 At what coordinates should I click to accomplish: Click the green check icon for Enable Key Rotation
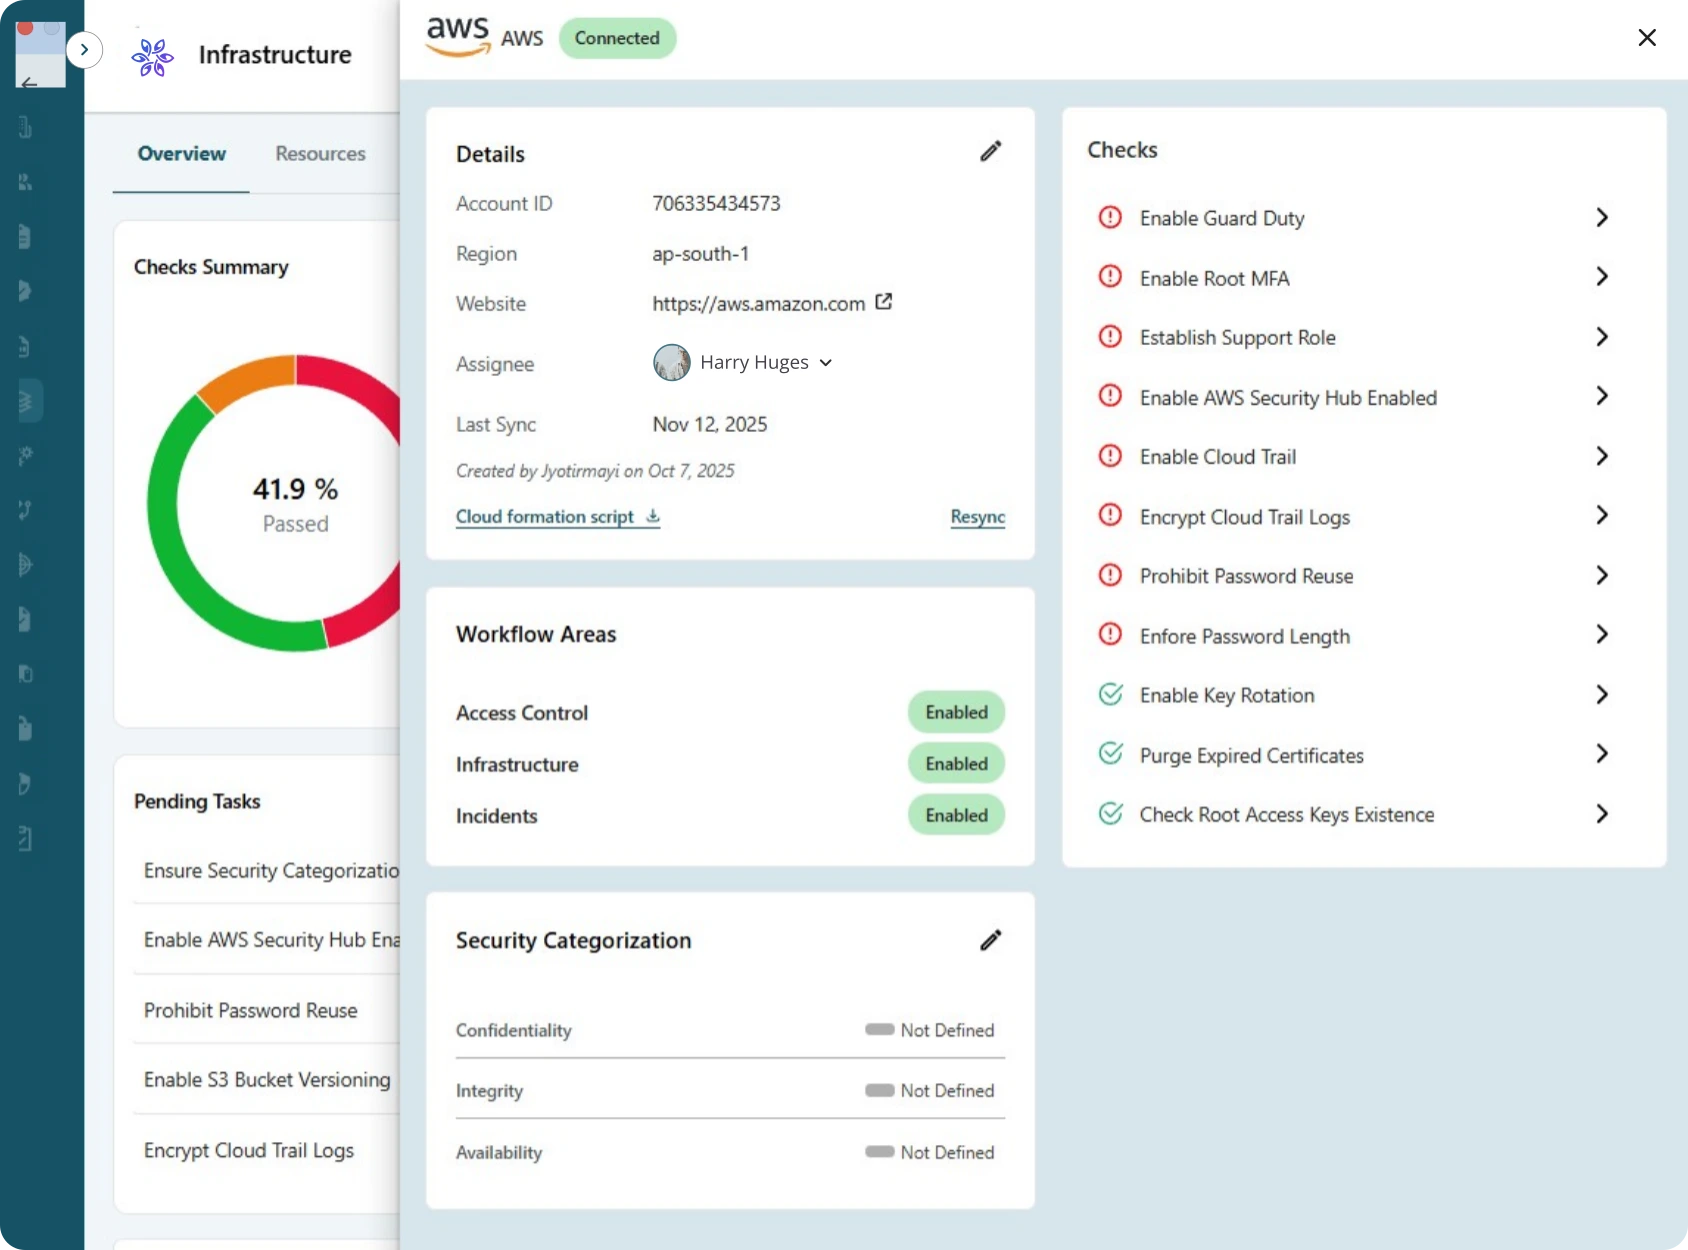pos(1112,694)
